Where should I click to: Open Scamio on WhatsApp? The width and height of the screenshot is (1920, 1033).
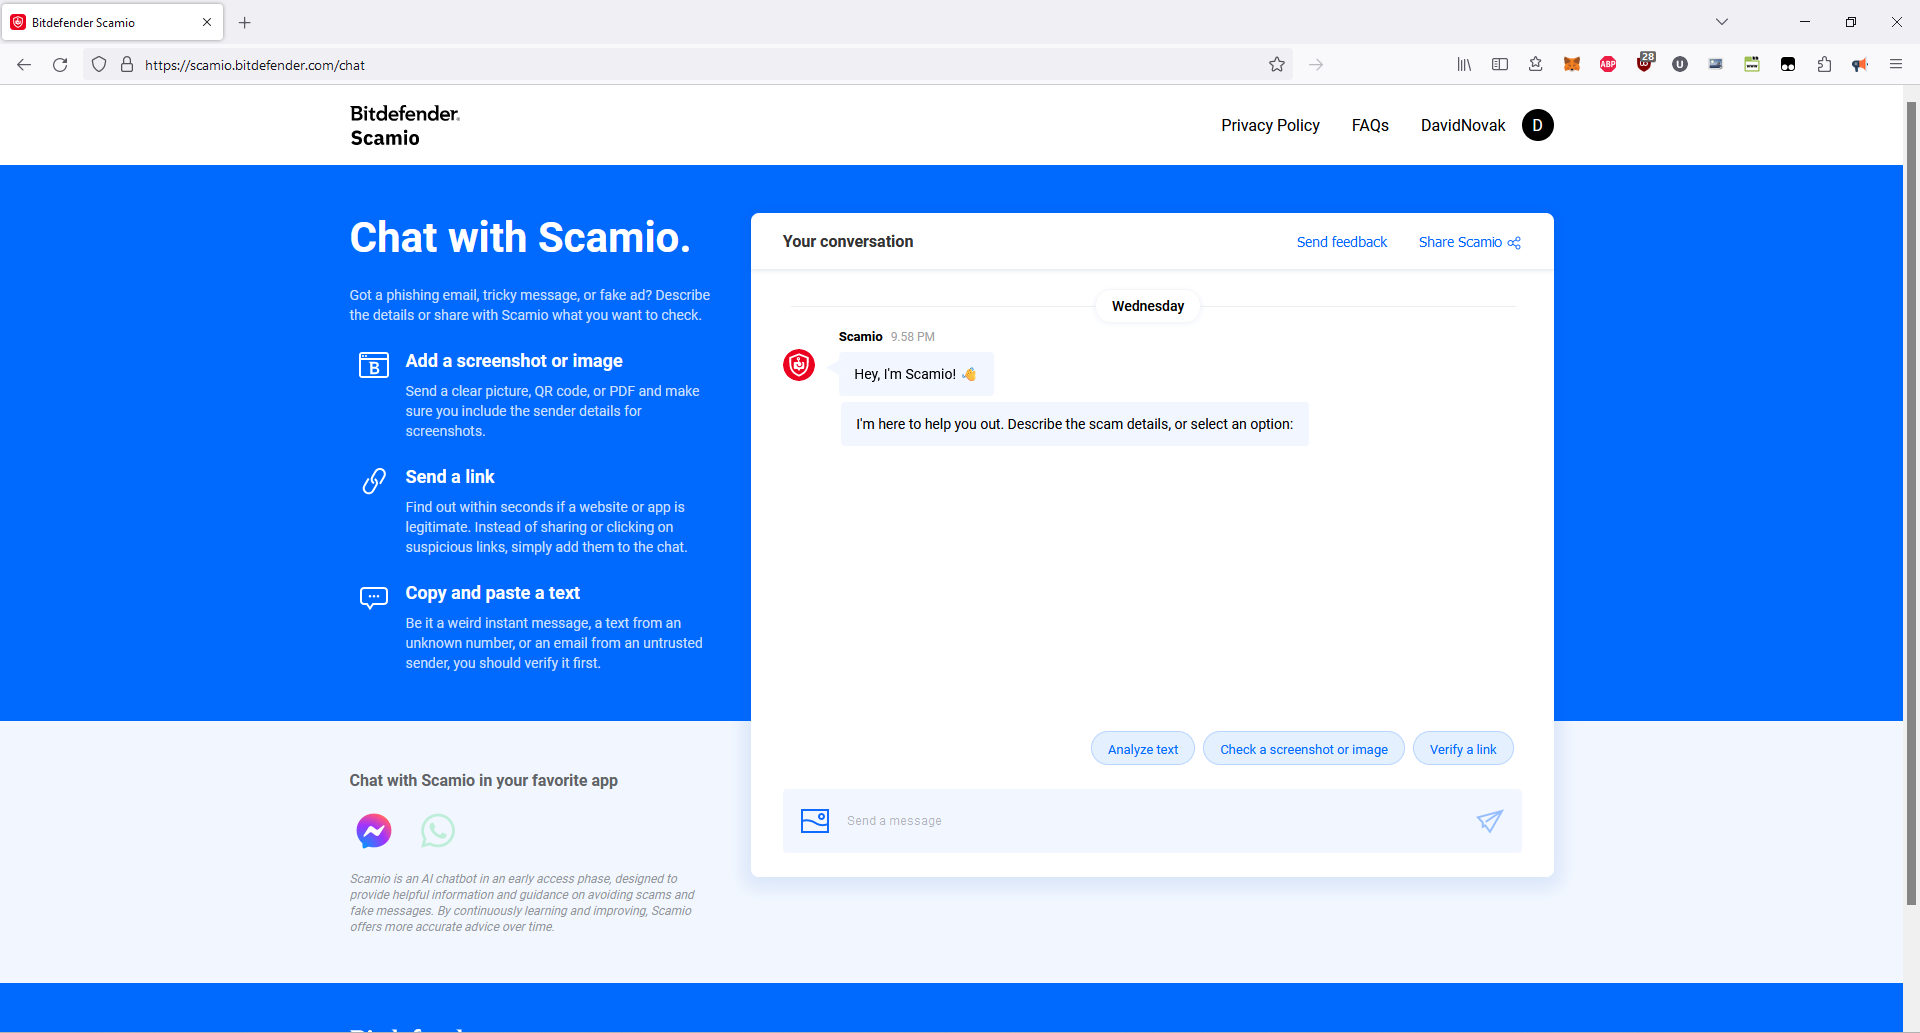tap(438, 831)
